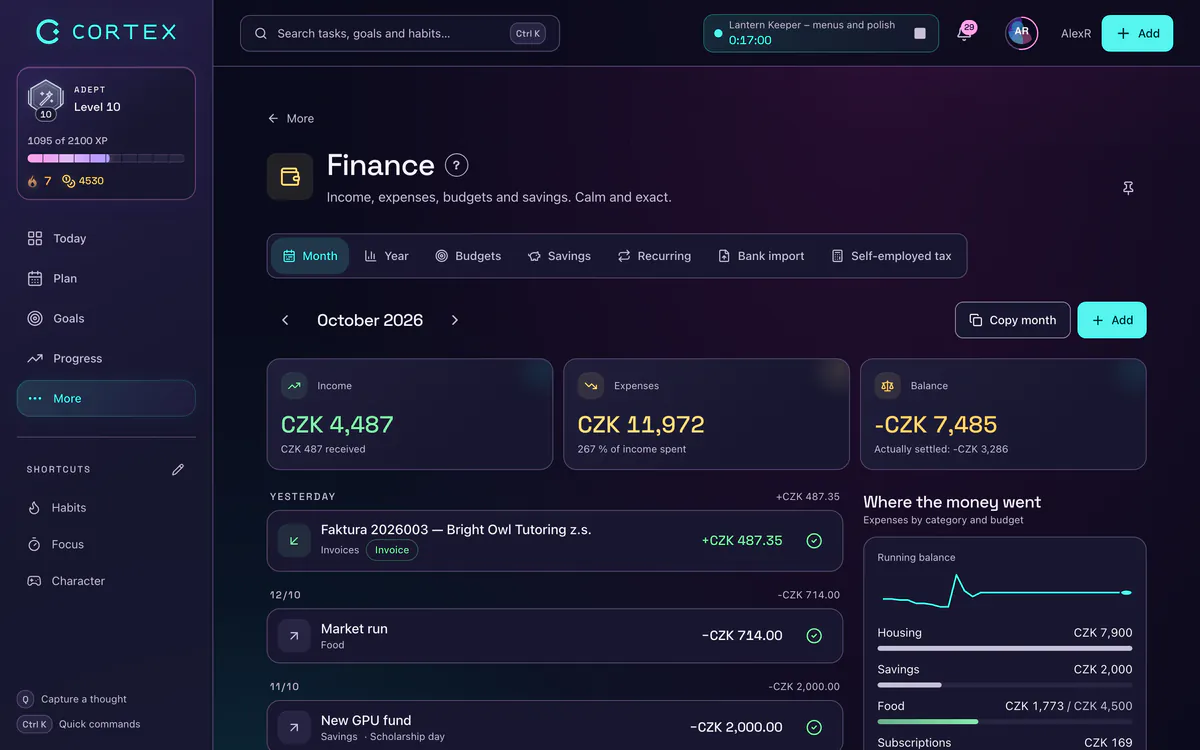
Task: Focus the search tasks, goals and habits field
Action: pos(400,33)
